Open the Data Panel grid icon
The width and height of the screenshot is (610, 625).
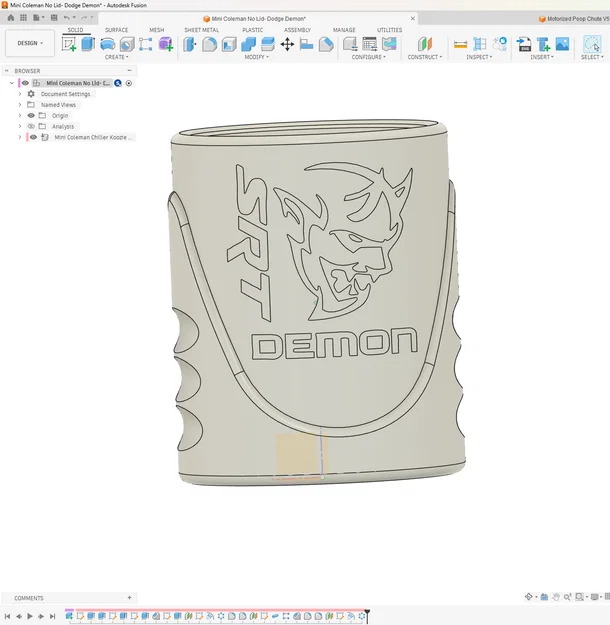[24, 18]
